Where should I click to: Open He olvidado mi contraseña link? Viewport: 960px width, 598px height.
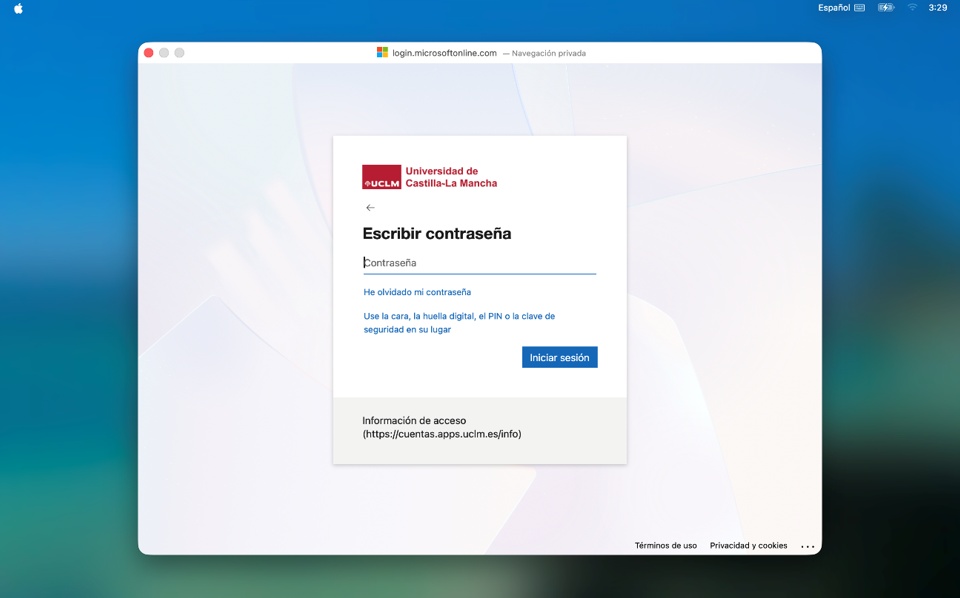tap(417, 292)
